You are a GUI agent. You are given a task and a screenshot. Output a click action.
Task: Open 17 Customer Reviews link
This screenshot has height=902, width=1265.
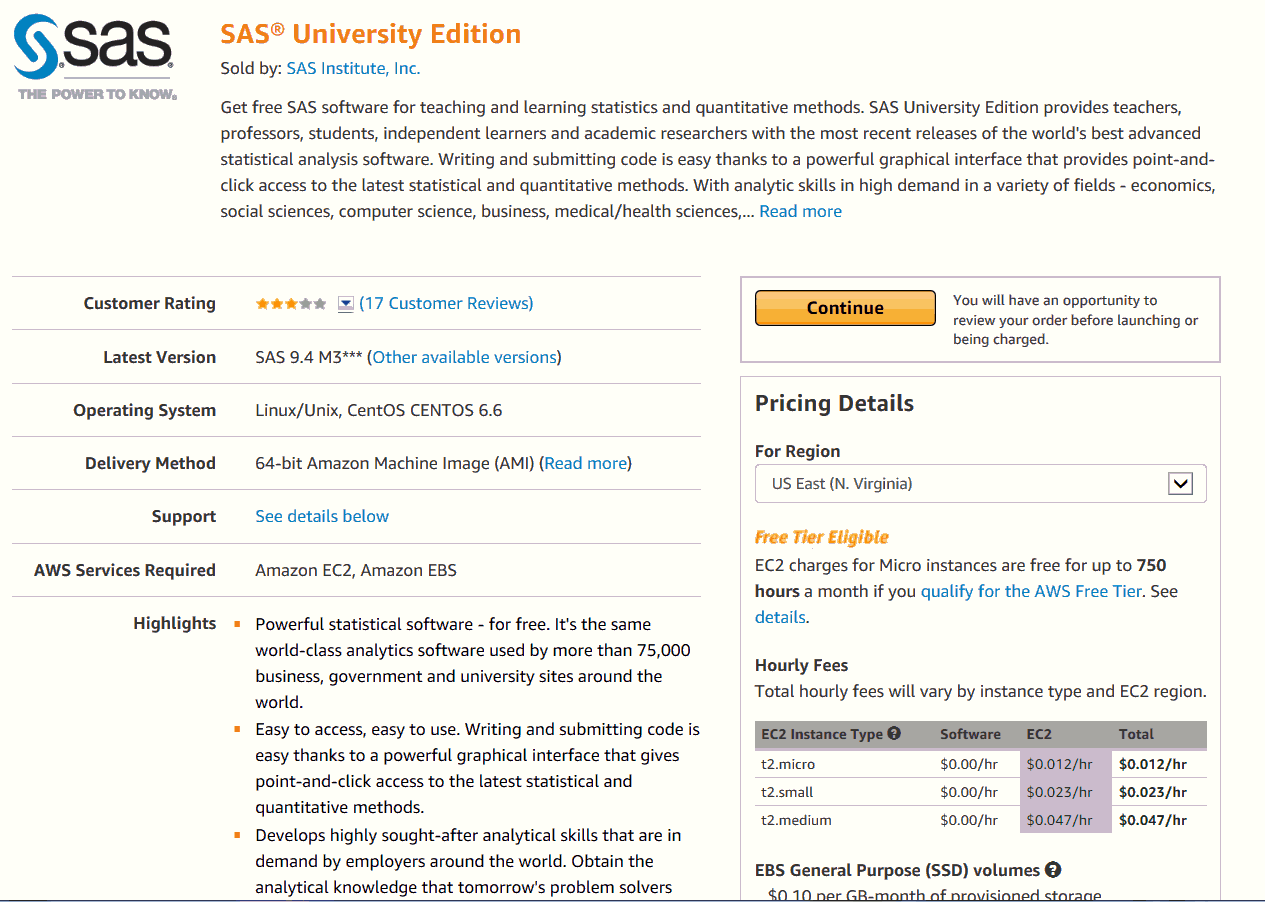446,303
